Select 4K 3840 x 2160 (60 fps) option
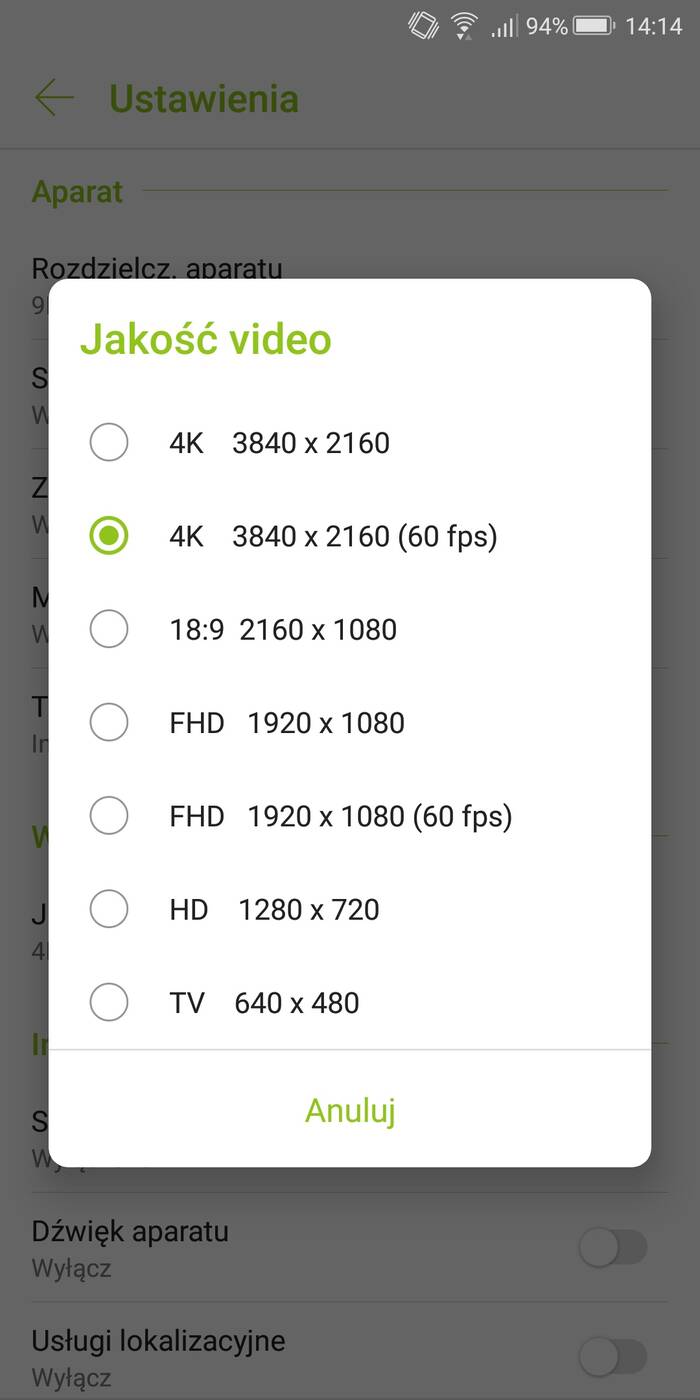Viewport: 700px width, 1400px height. 109,536
